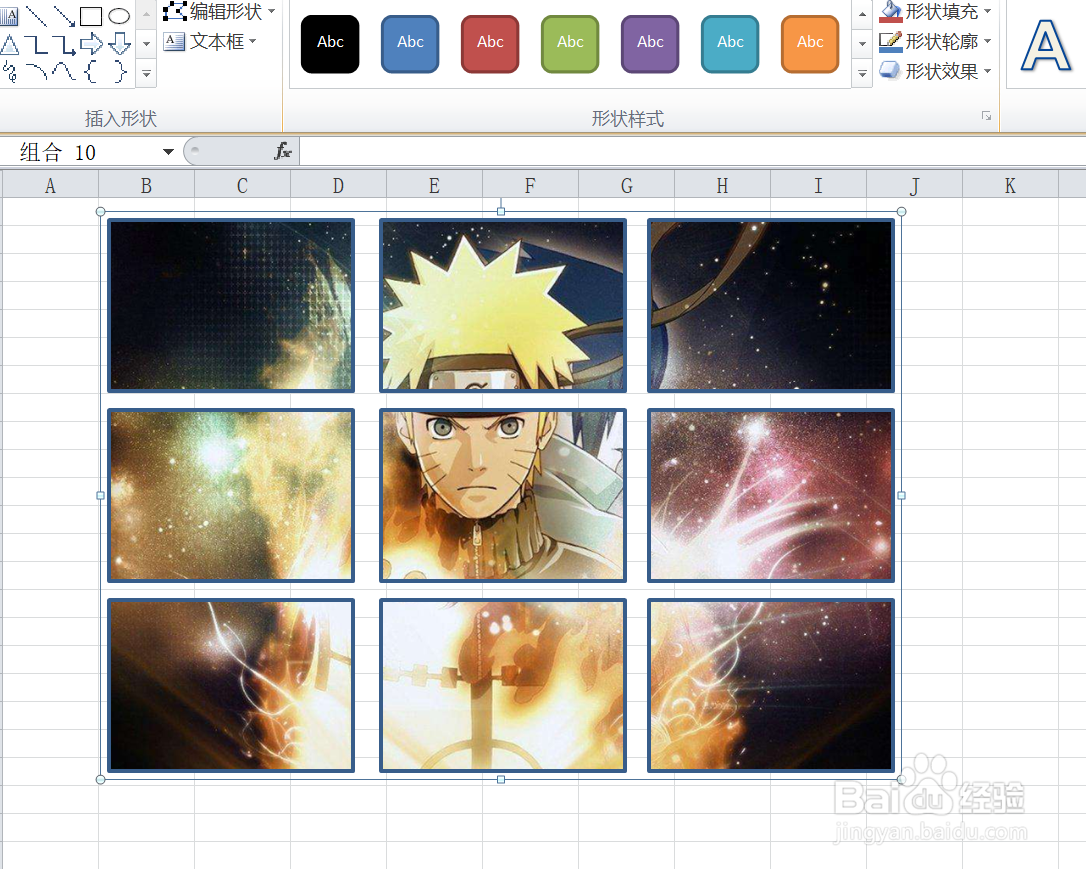
Task: Apply the black Abc shape style
Action: point(330,44)
